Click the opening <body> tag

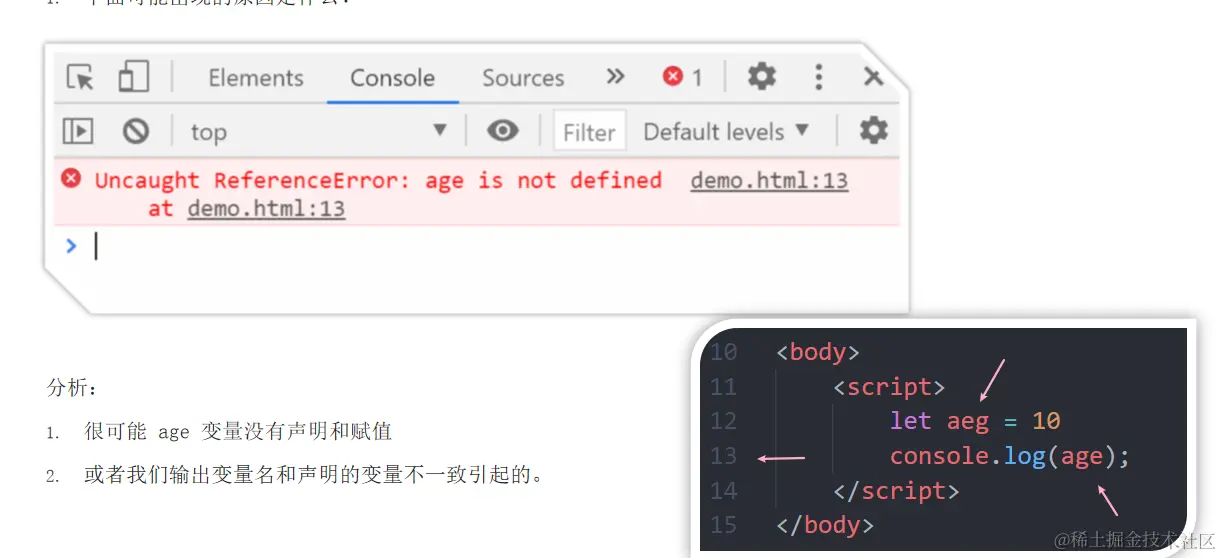tap(817, 352)
